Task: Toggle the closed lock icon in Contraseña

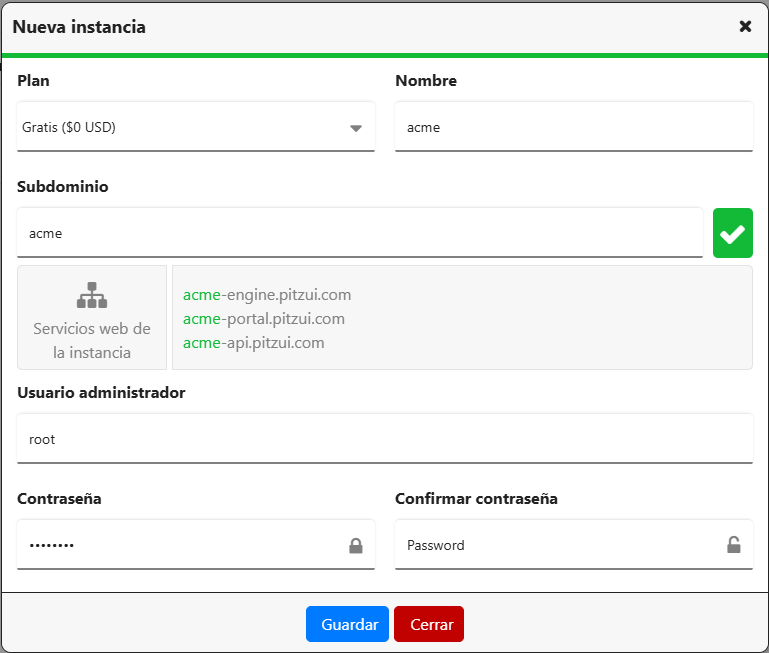Action: (x=356, y=545)
